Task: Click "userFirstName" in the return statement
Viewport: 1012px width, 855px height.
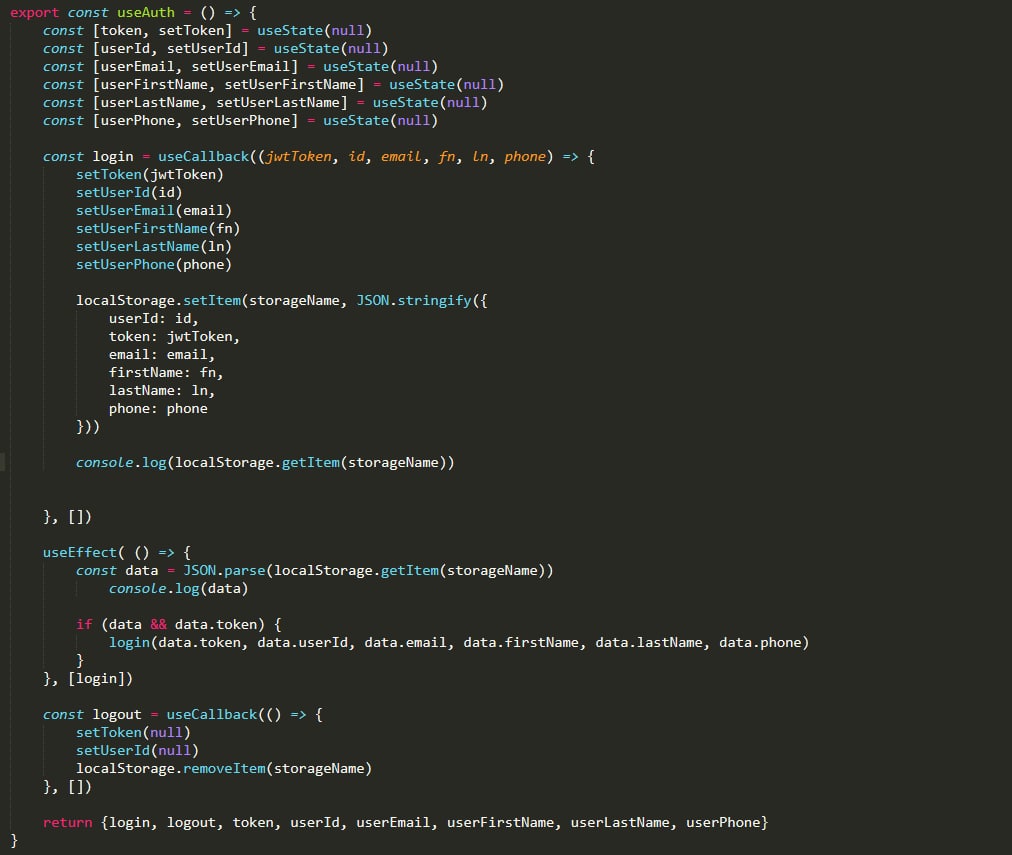Action: tap(500, 823)
